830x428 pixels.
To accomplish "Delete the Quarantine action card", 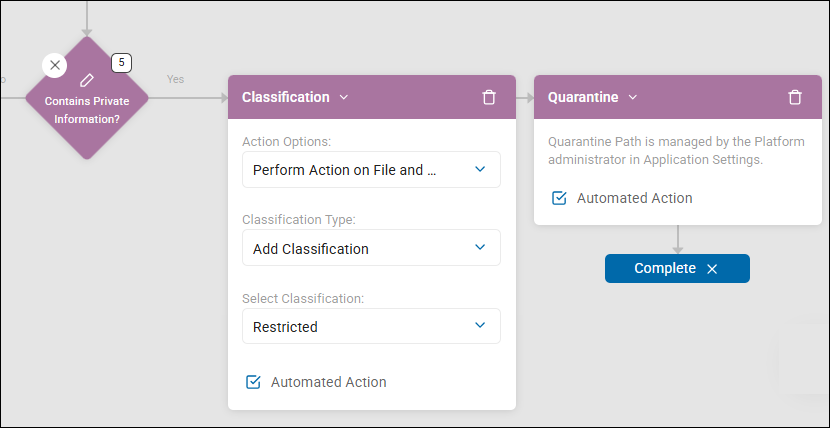I will click(x=795, y=97).
